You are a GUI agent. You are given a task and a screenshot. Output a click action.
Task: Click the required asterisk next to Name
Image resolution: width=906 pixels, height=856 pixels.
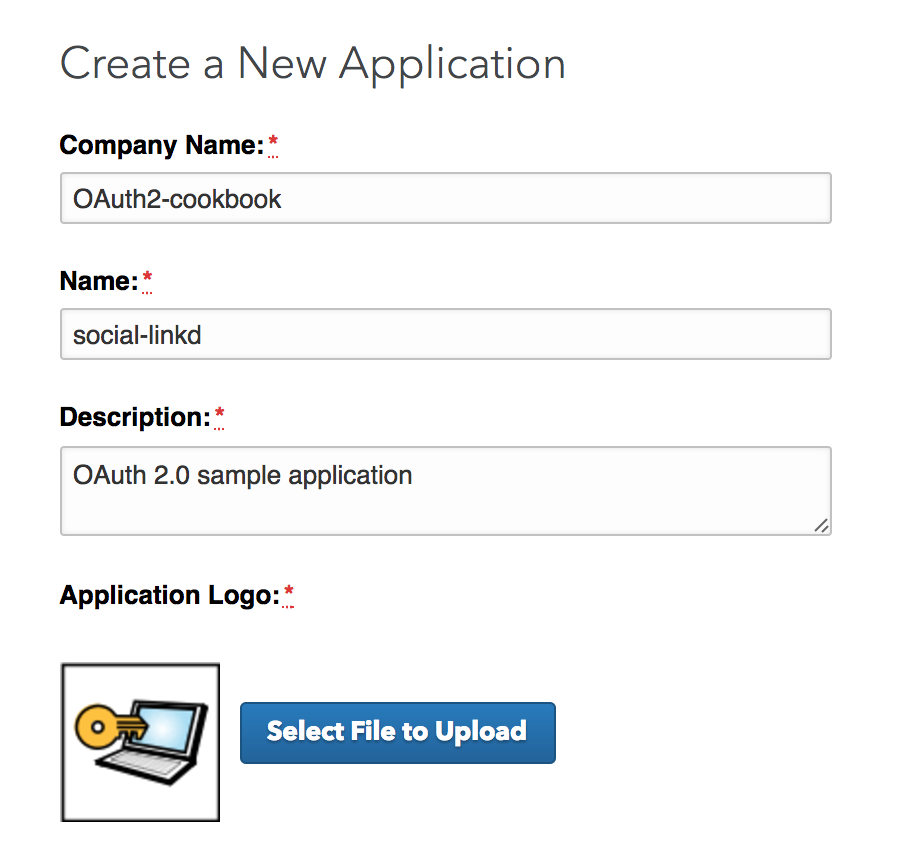[x=147, y=279]
